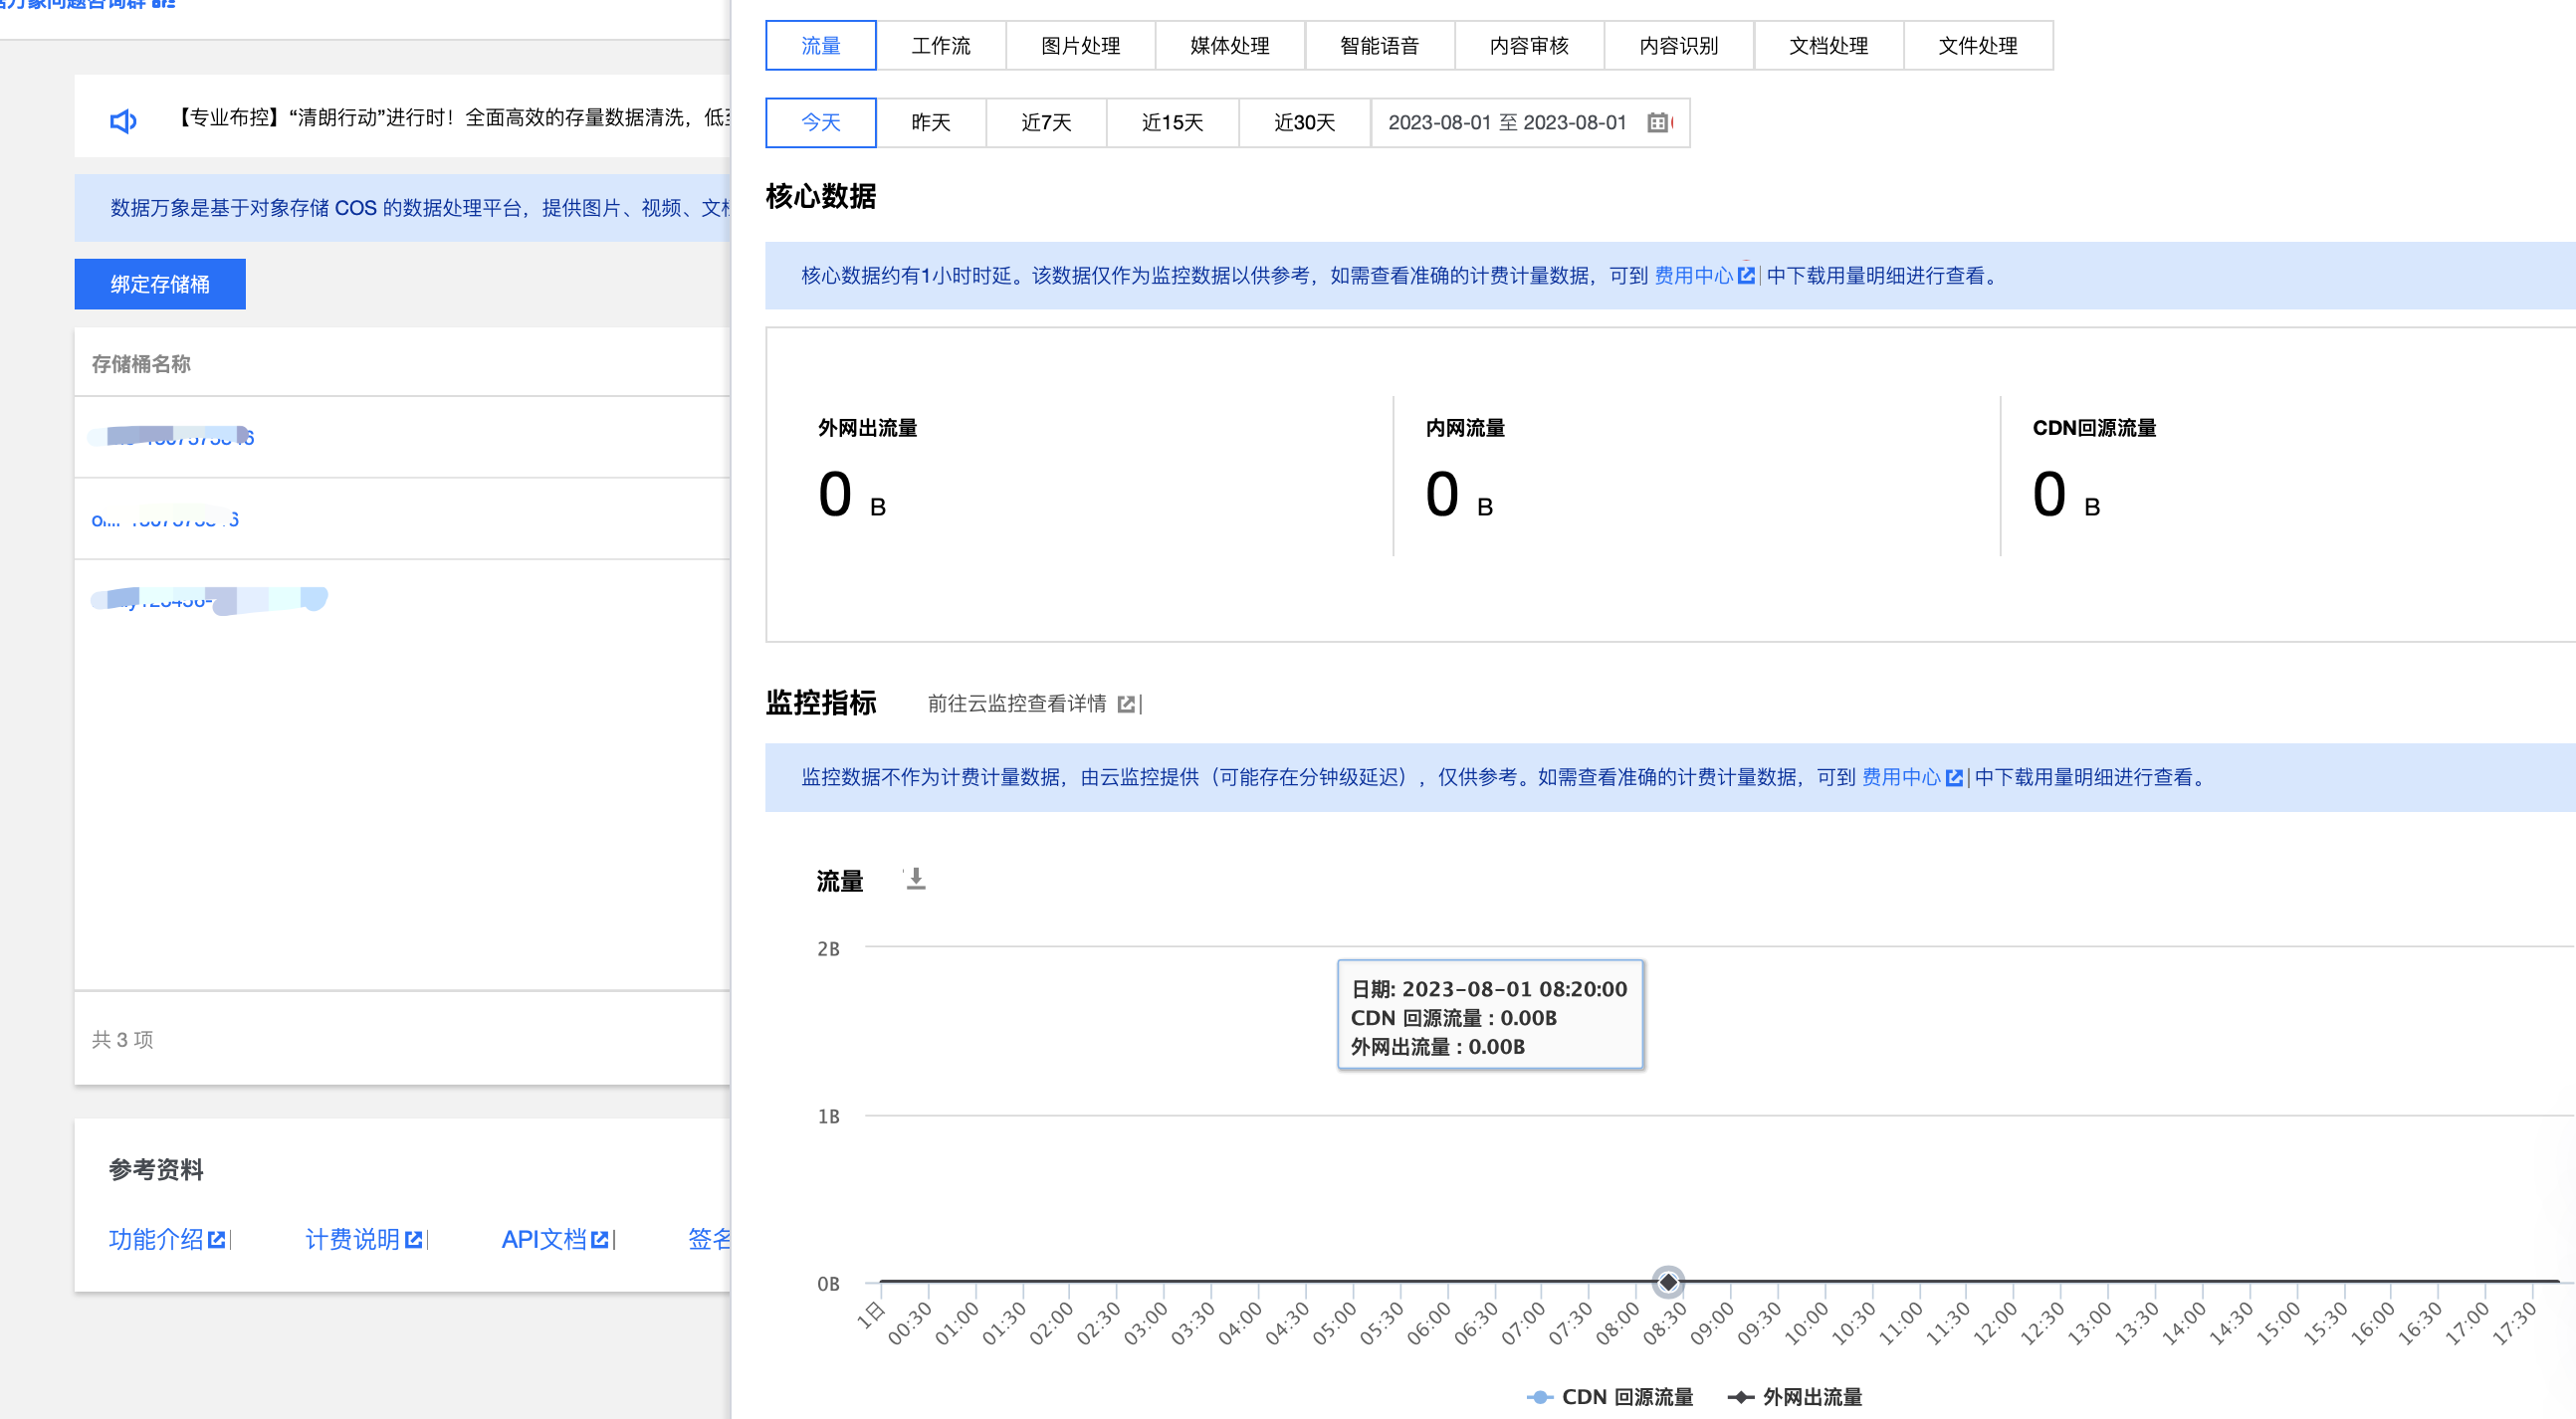
Task: Click the speaker announcement icon
Action: (x=123, y=121)
